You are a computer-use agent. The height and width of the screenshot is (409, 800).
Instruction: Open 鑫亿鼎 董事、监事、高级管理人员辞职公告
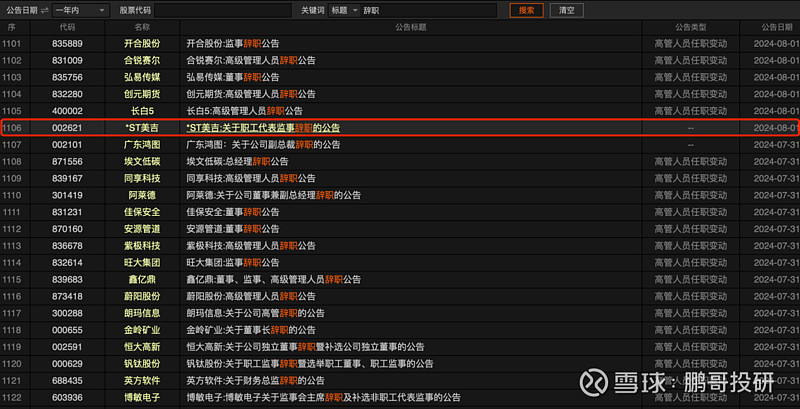click(x=273, y=279)
